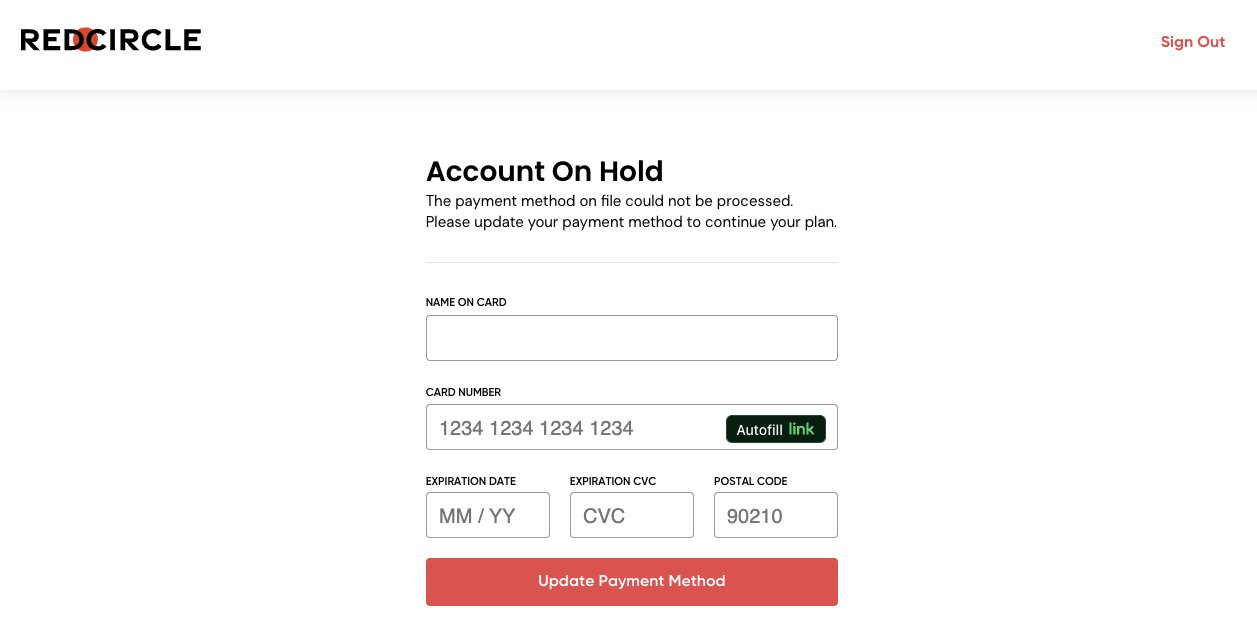The width and height of the screenshot is (1257, 617).
Task: Click the EXPIRATION CVC label
Action: [613, 481]
